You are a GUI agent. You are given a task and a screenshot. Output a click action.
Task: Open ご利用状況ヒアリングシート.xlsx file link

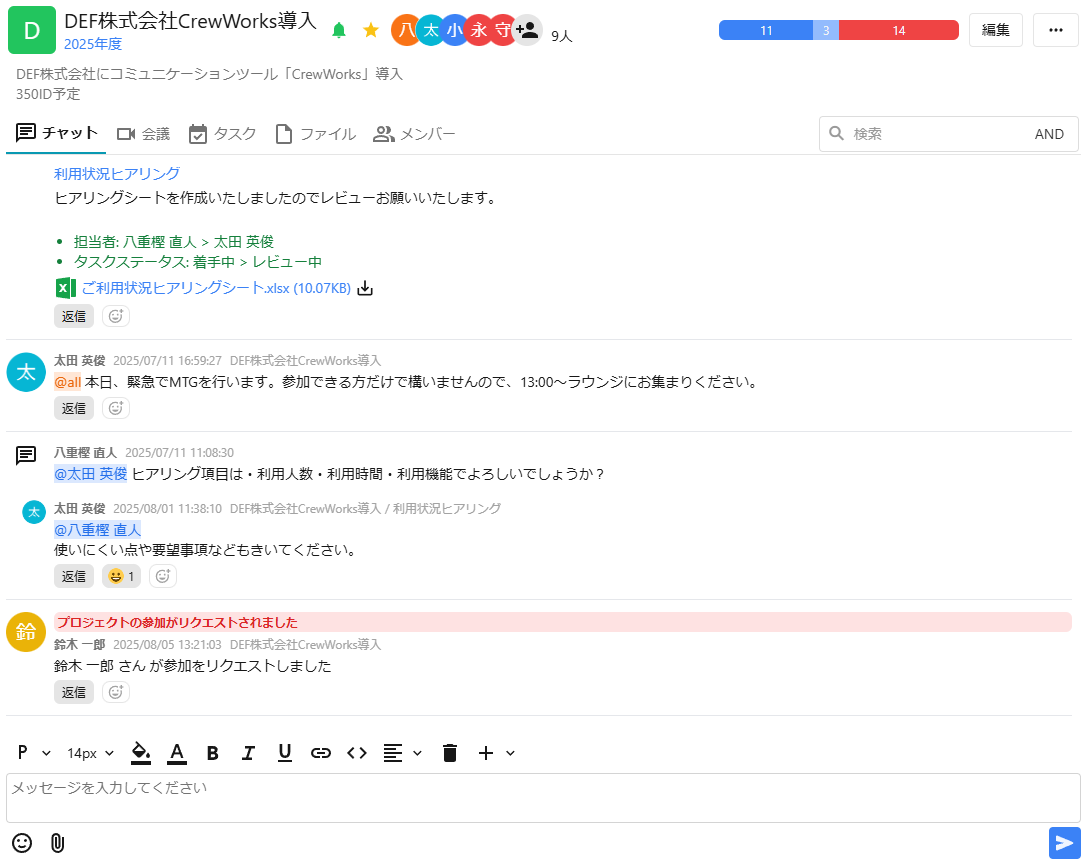click(216, 287)
